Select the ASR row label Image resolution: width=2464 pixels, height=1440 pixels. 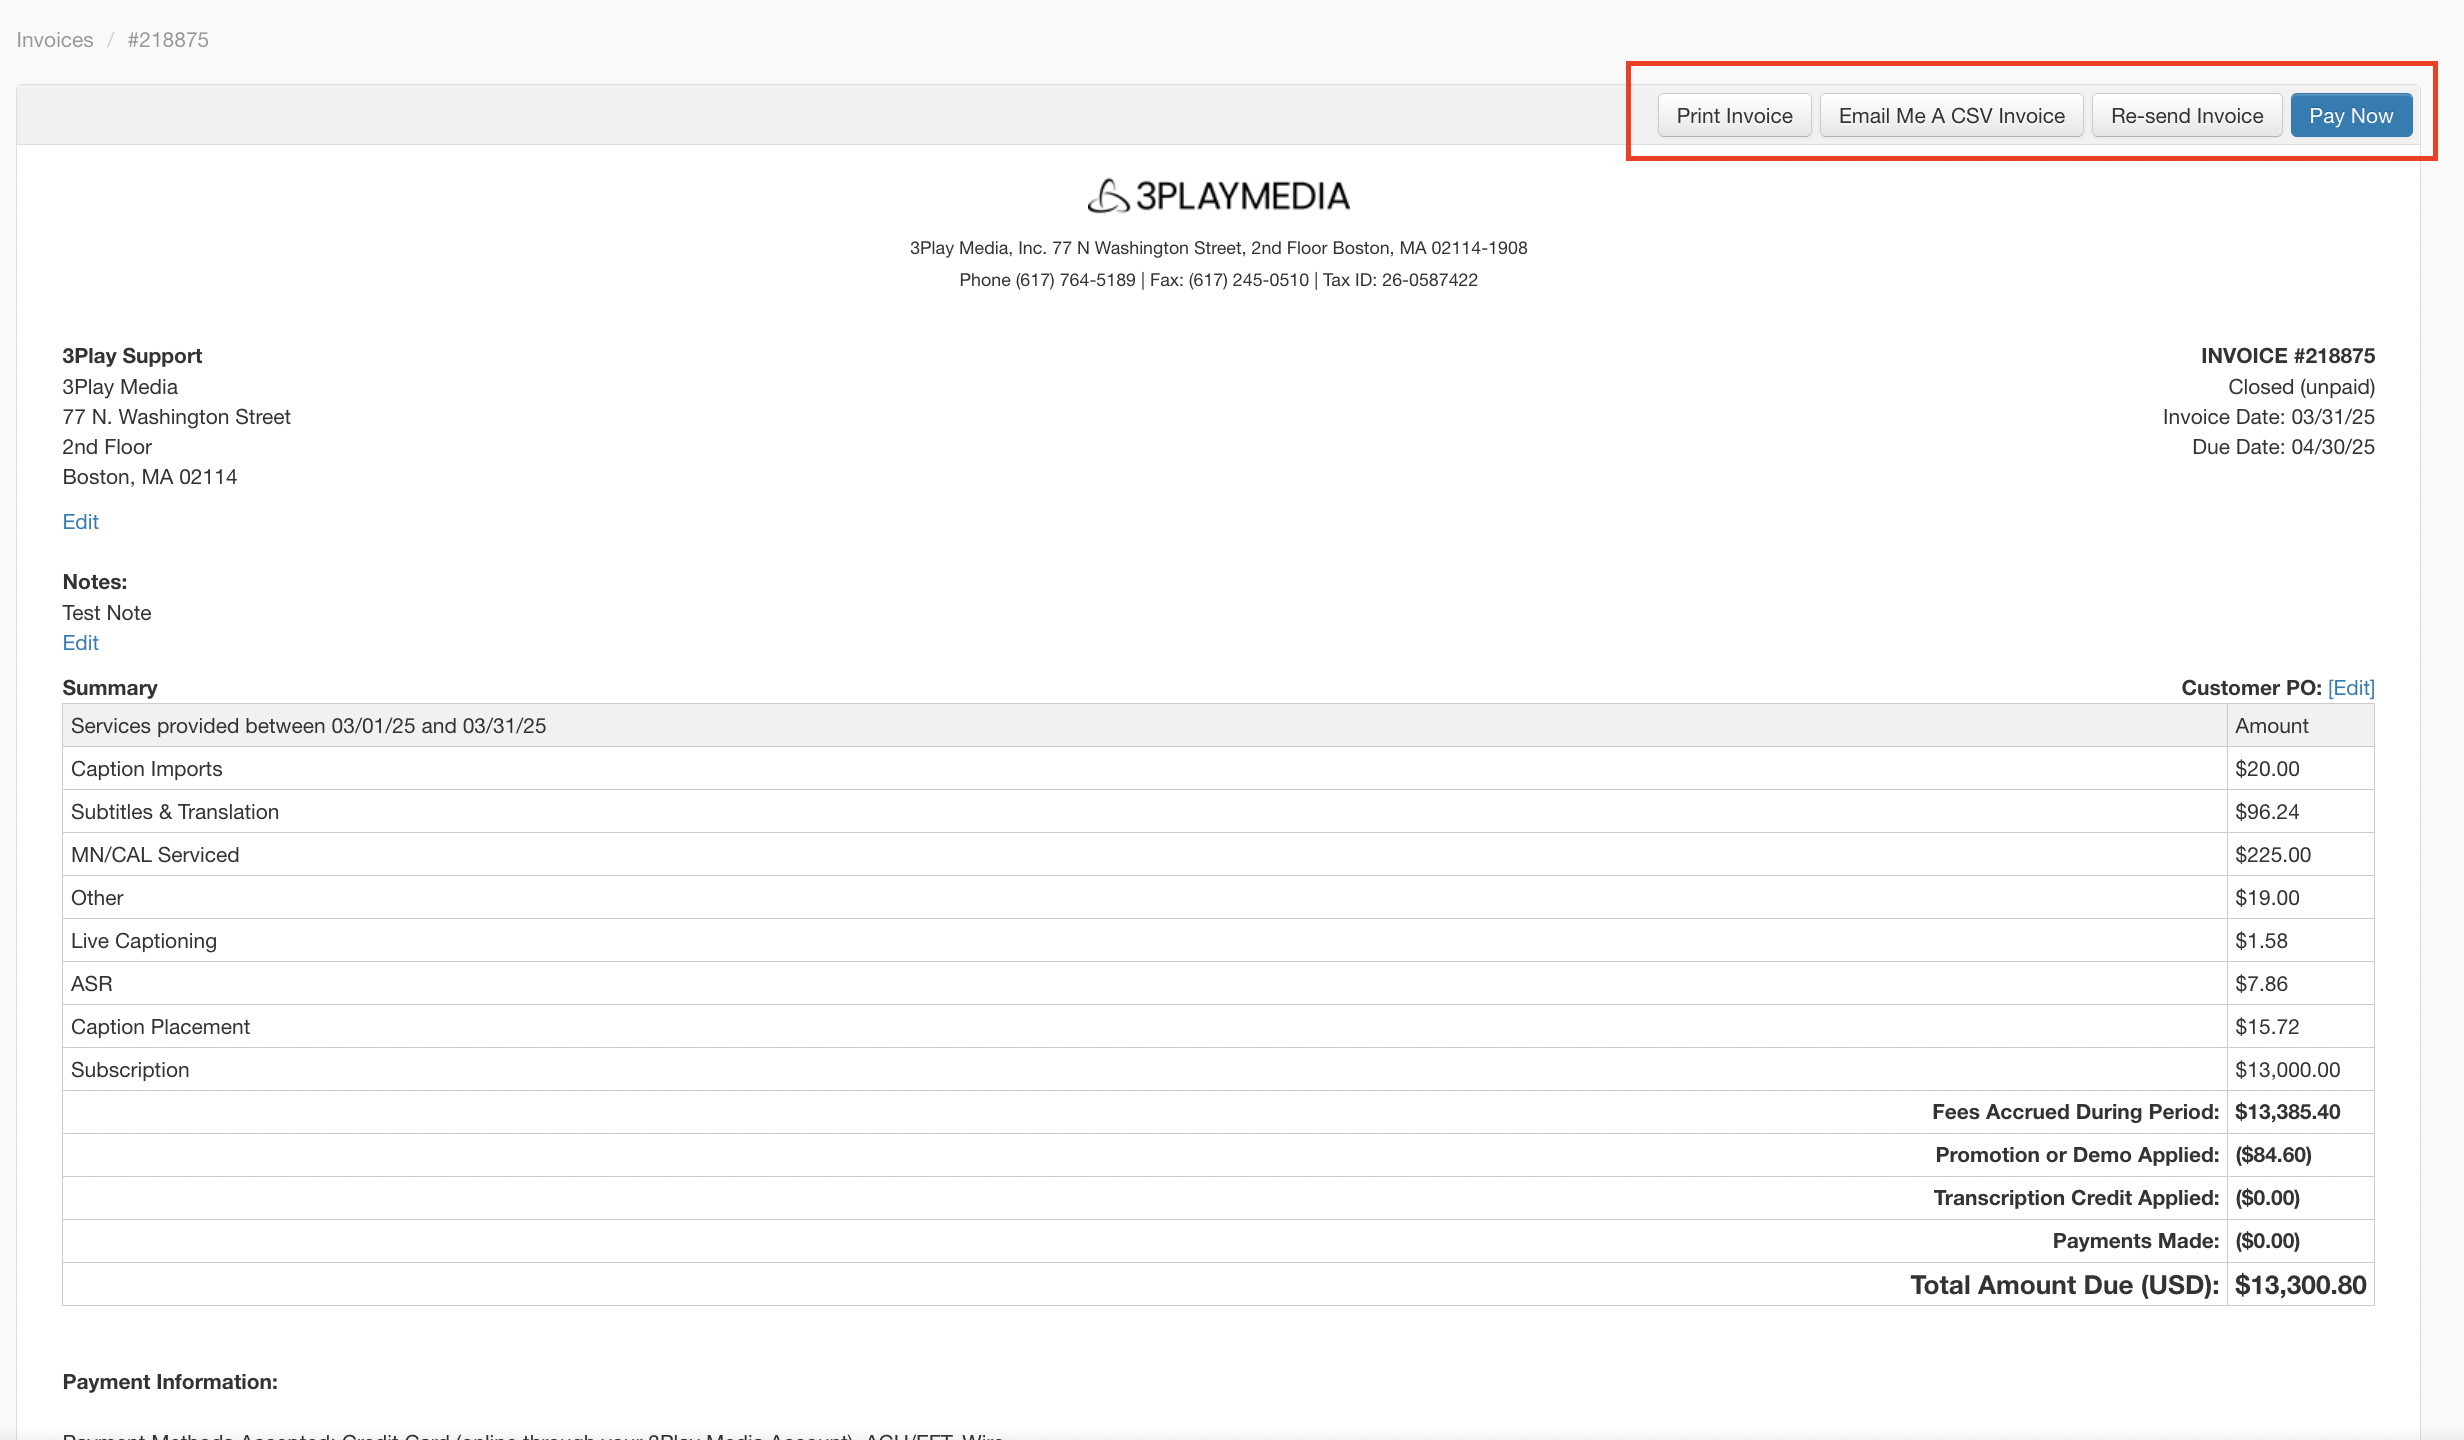click(x=92, y=984)
